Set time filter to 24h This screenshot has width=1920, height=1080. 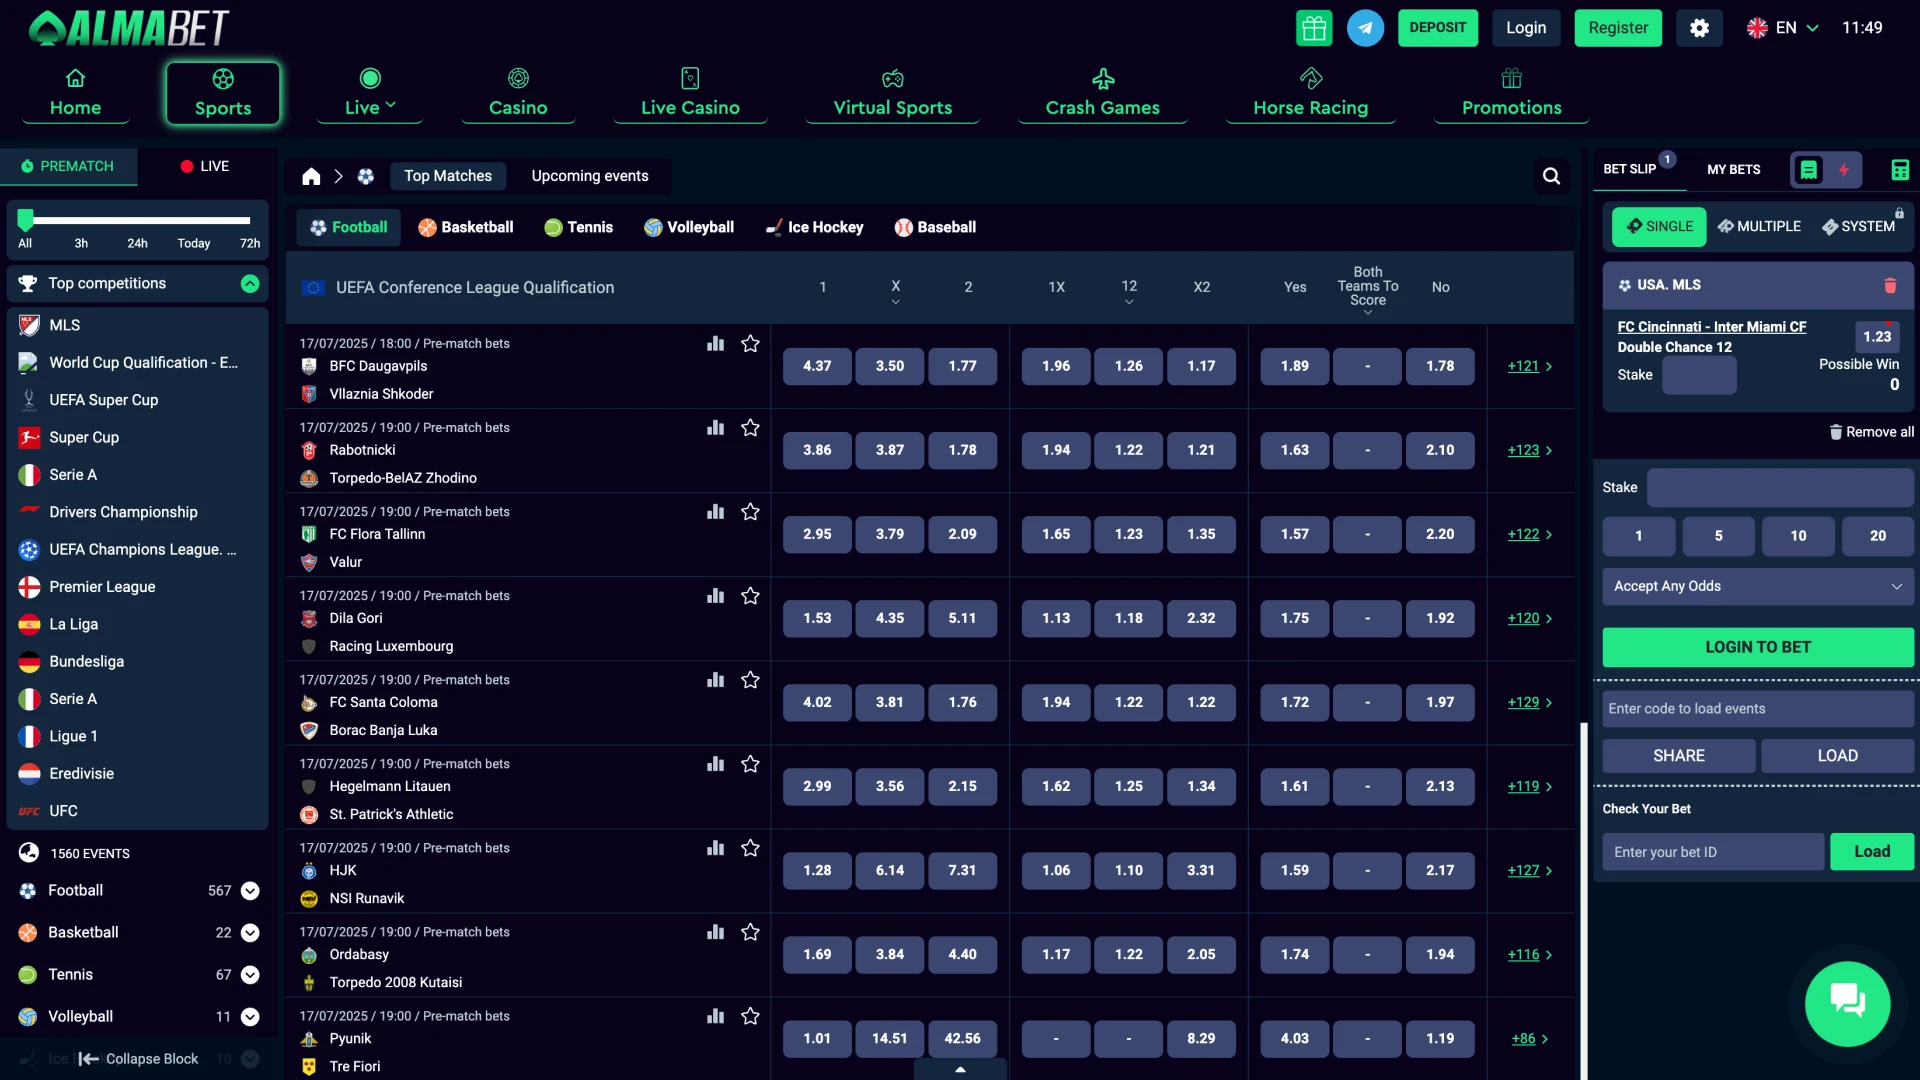137,244
